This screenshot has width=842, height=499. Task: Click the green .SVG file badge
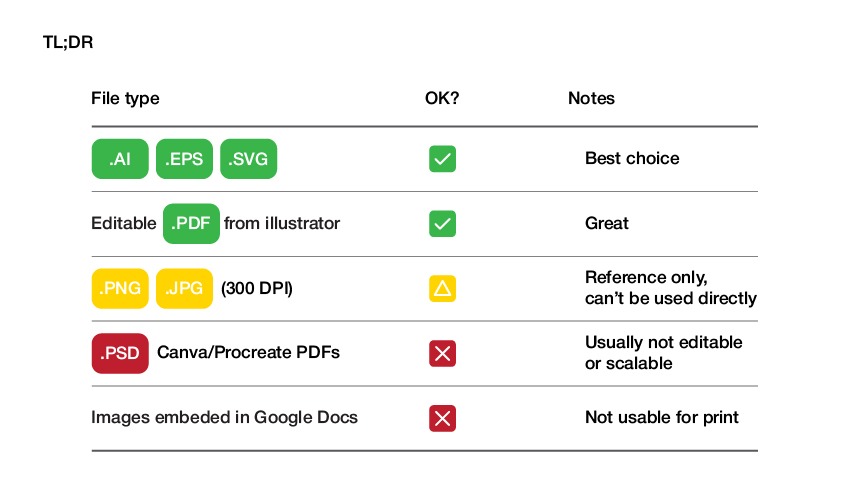pos(248,158)
